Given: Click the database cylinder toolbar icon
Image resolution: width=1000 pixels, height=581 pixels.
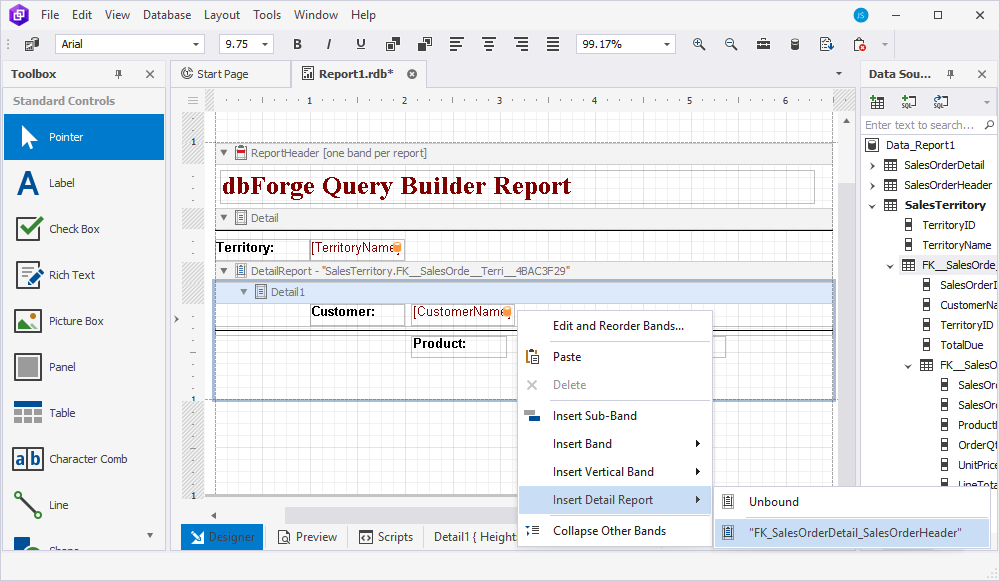Looking at the screenshot, I should [795, 44].
